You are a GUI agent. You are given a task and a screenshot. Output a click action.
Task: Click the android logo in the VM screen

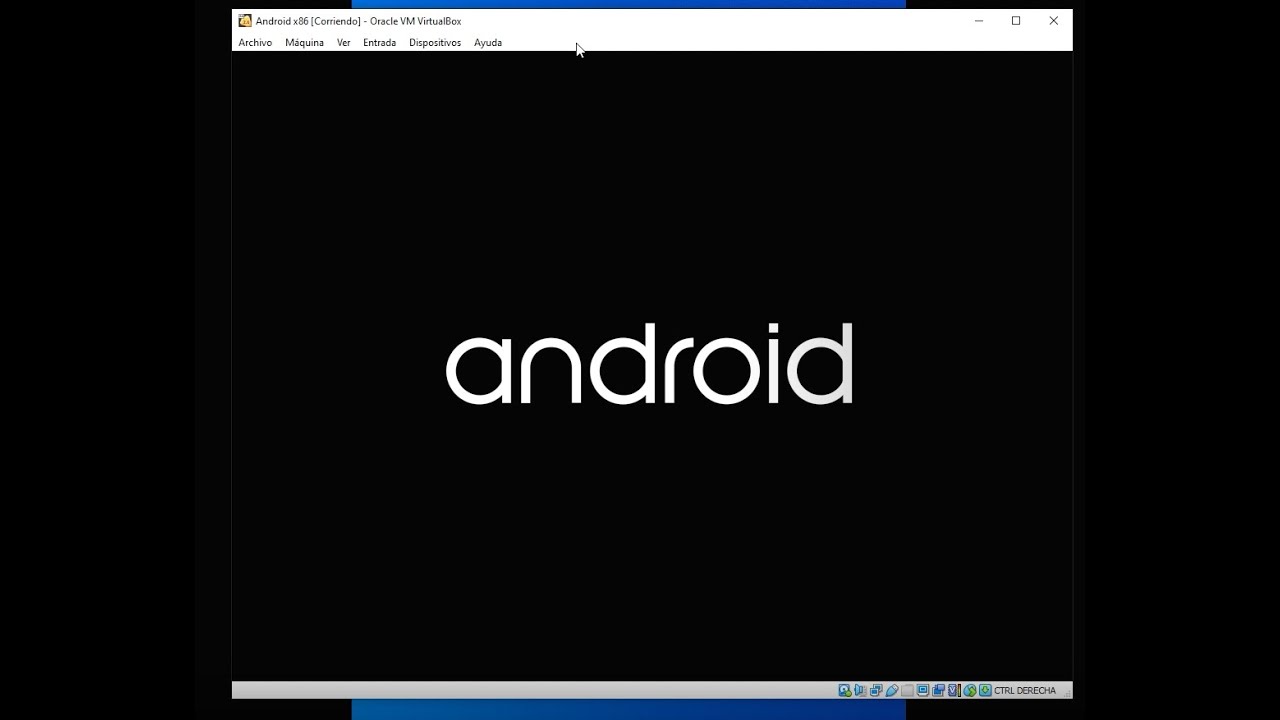(649, 364)
